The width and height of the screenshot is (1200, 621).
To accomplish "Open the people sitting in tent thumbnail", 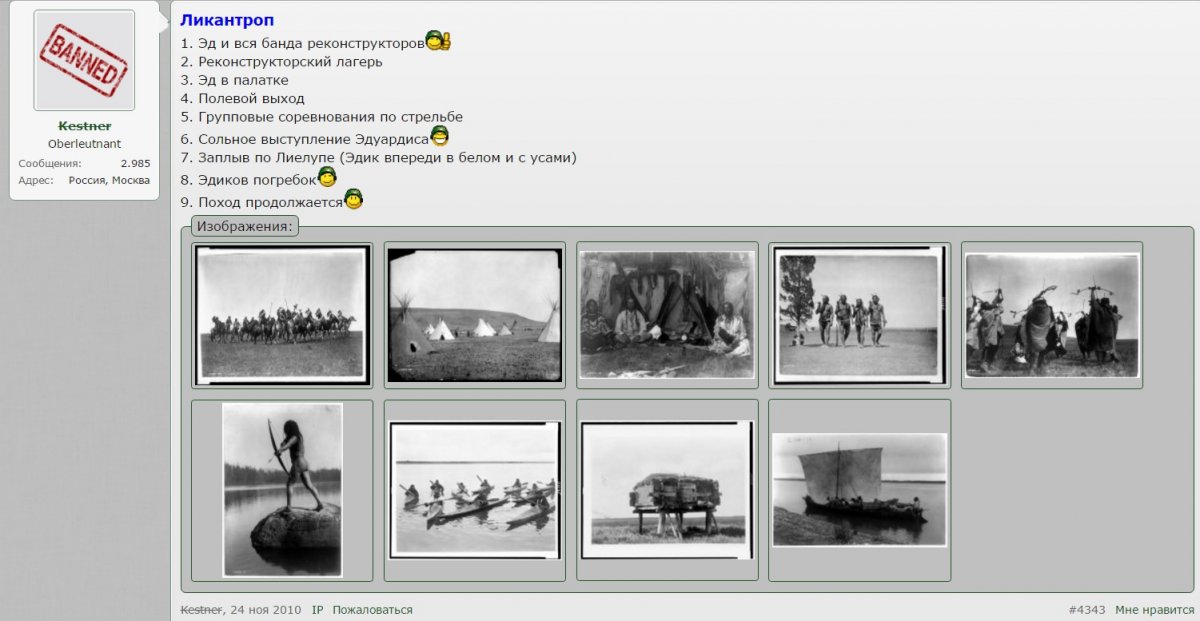I will [x=667, y=314].
